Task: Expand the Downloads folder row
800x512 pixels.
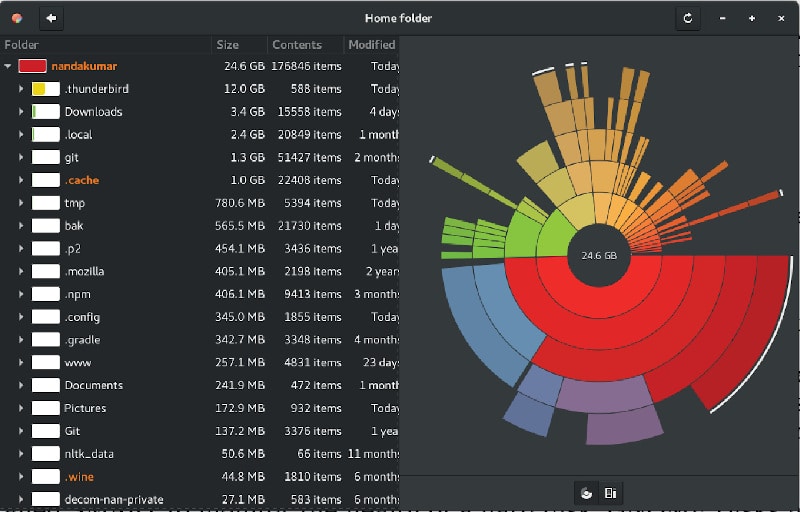Action: click(x=21, y=112)
